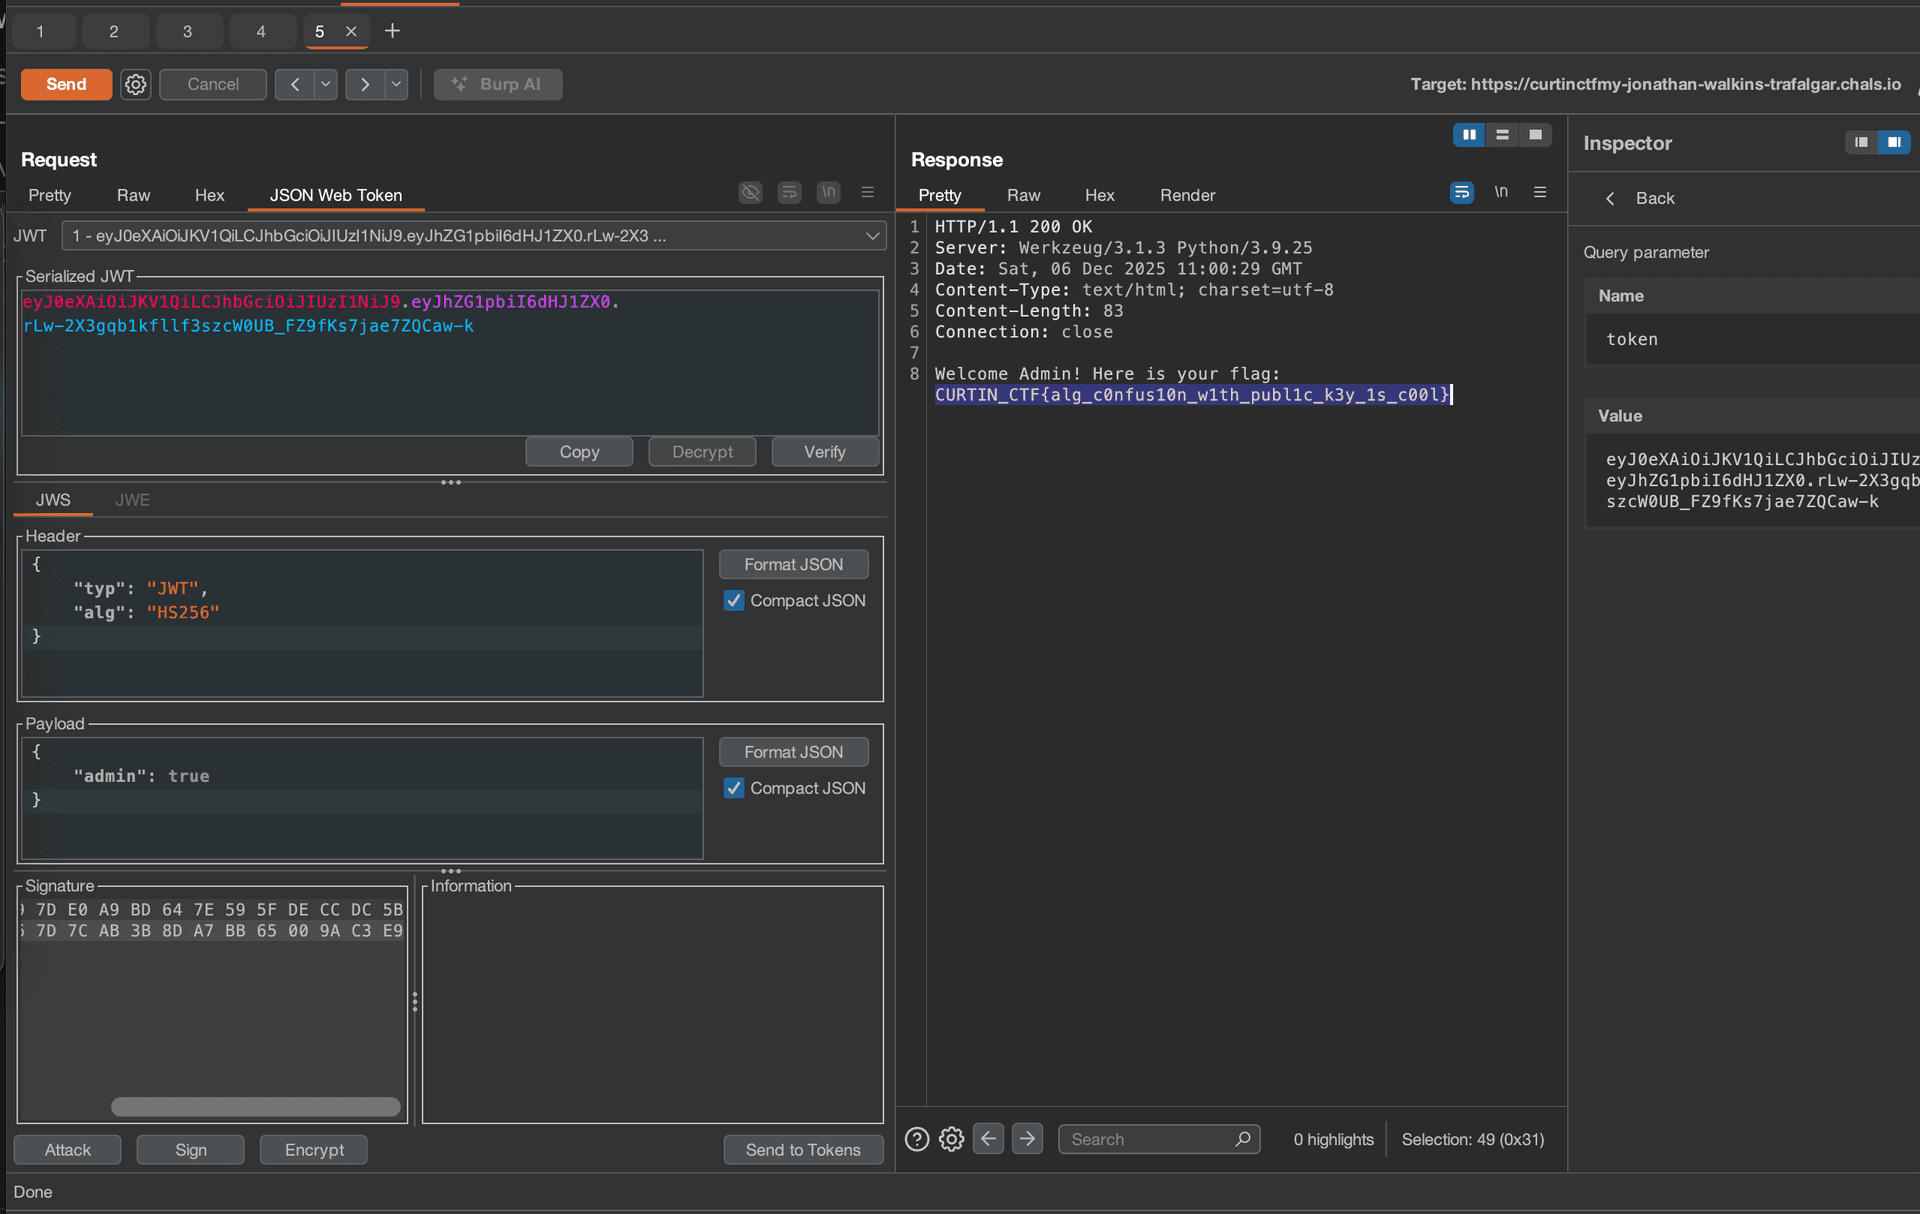Open the serialized JWT selection dropdown
Screen dimensions: 1920x1214
[871, 235]
